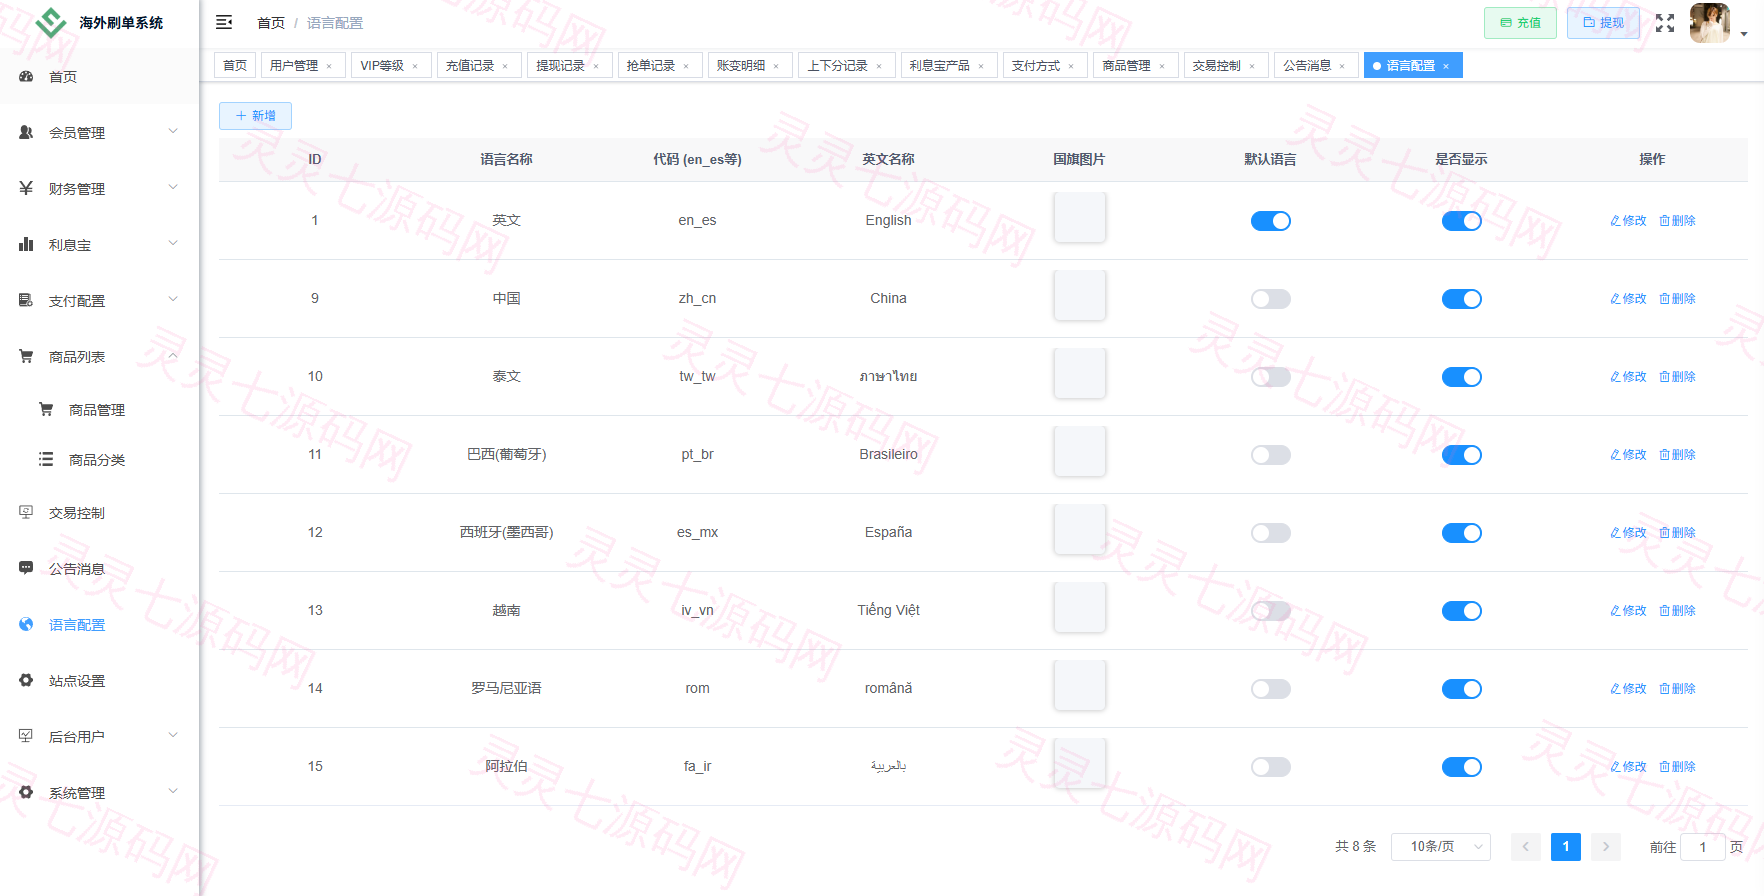
Task: Expand the 利息宝 submenu arrow
Action: tap(173, 244)
